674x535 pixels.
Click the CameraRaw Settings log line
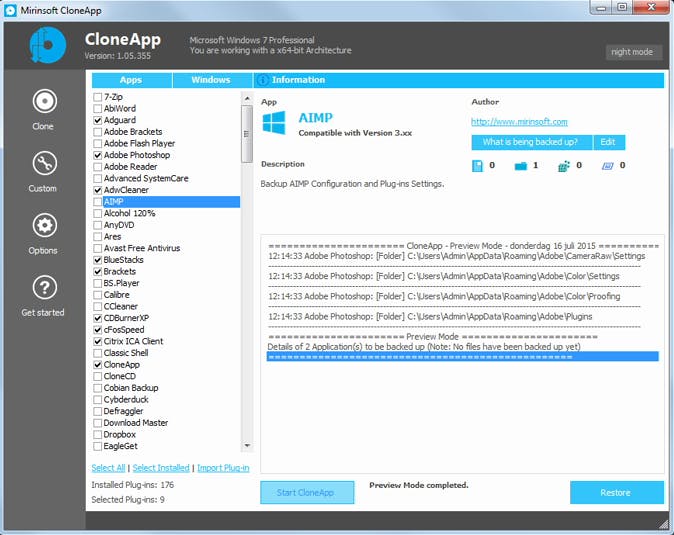(457, 256)
